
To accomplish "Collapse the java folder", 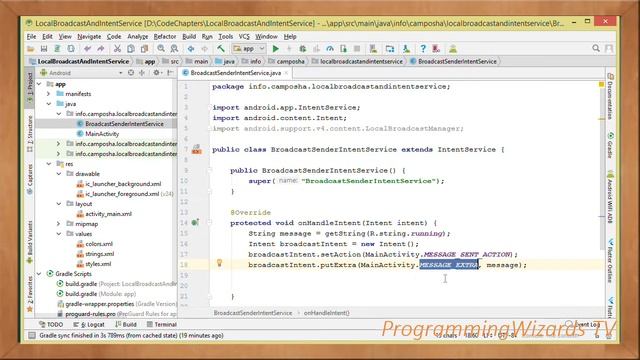I will coord(49,104).
